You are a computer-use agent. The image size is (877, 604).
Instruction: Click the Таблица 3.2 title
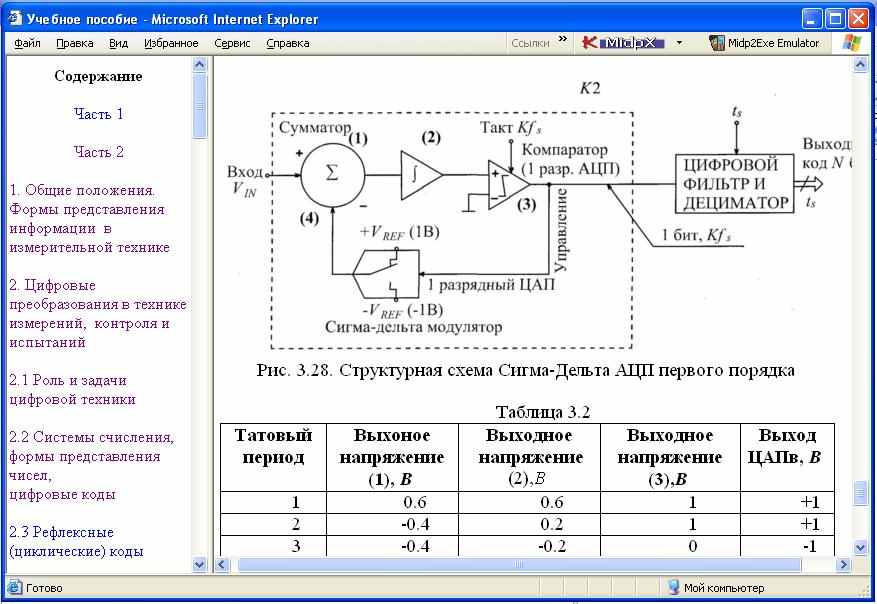point(543,412)
